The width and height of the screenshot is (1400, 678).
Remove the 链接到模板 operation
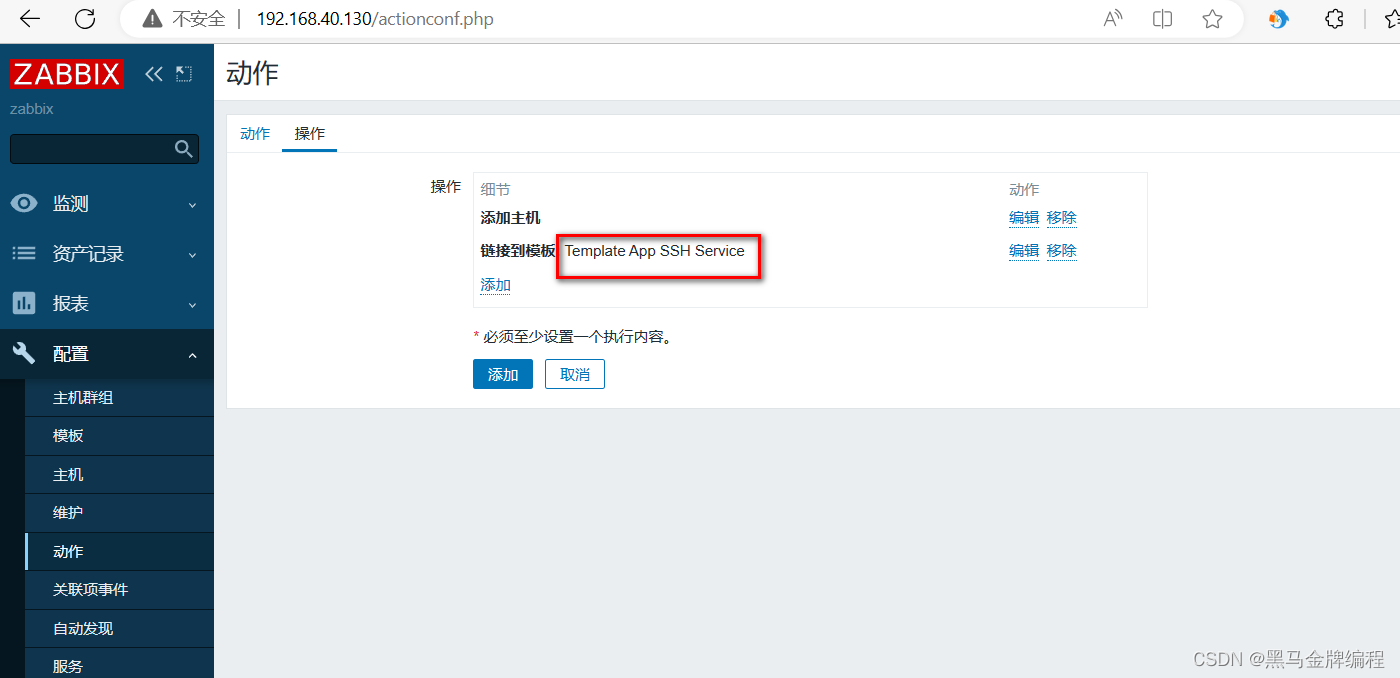pos(1062,250)
